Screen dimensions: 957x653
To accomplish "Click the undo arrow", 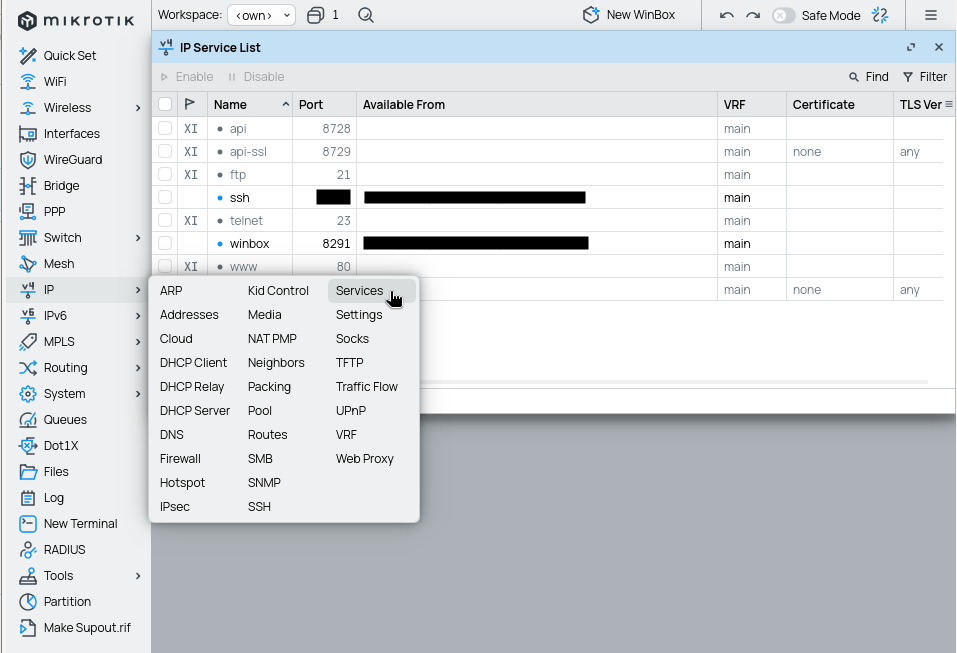I will tap(726, 15).
